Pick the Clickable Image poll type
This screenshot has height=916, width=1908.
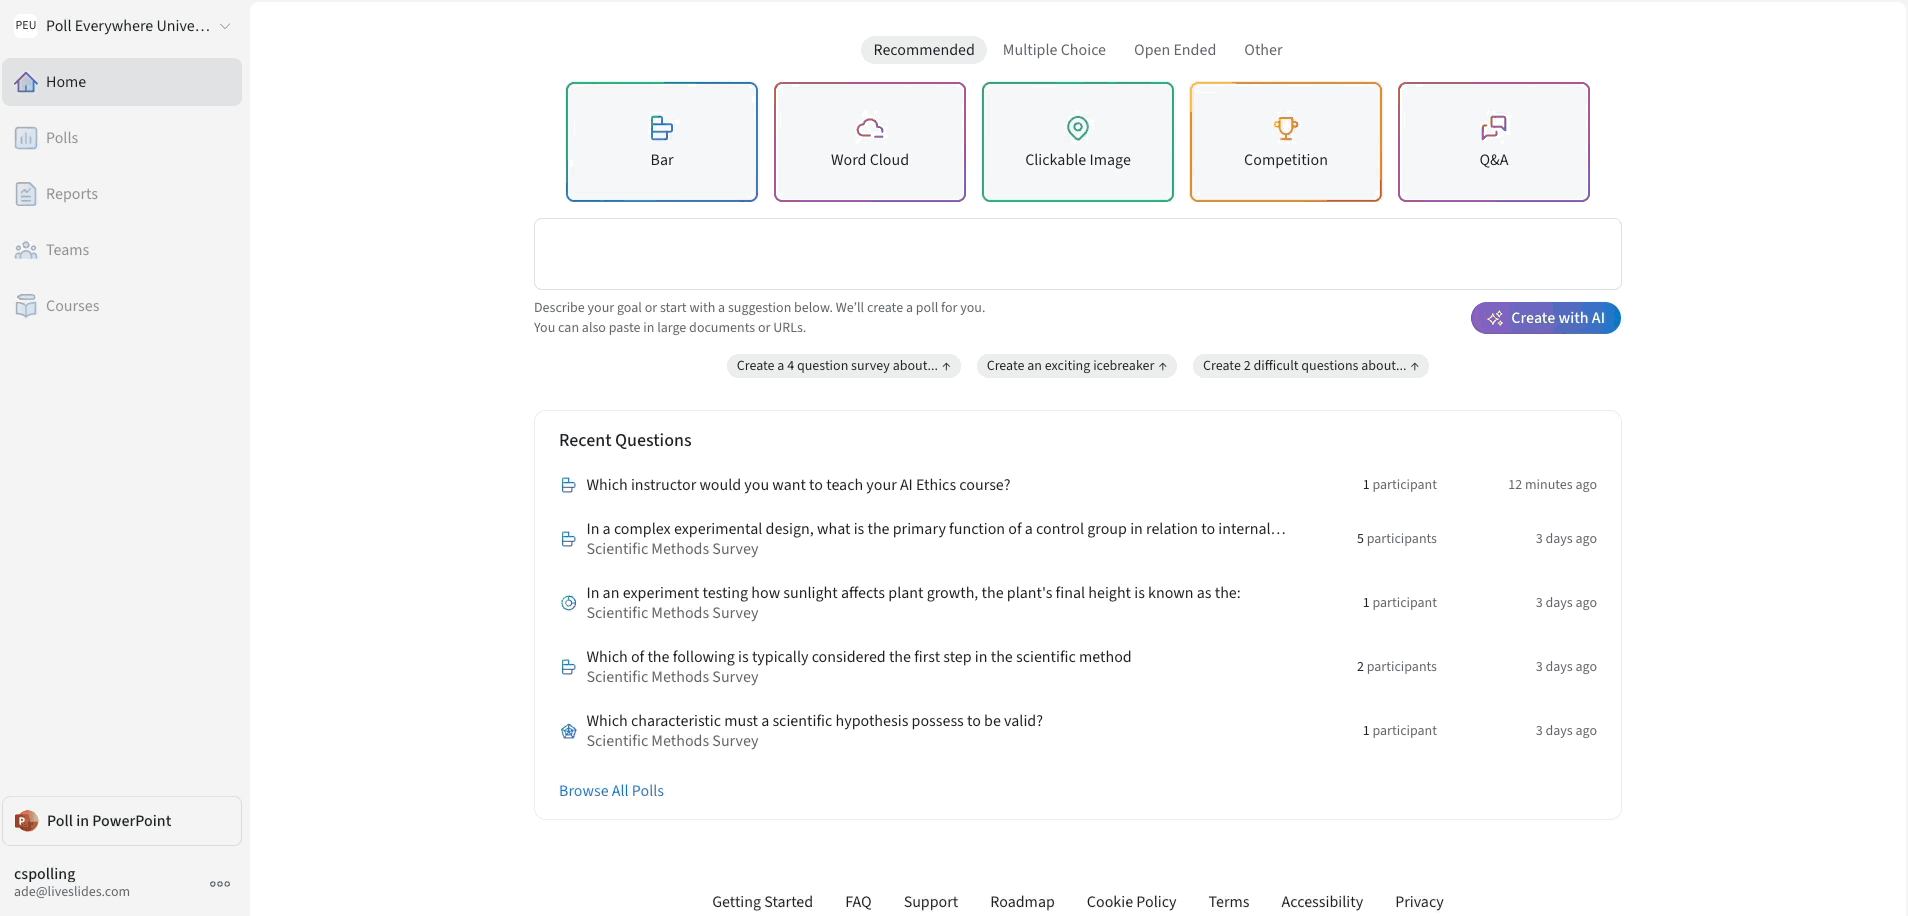point(1078,142)
